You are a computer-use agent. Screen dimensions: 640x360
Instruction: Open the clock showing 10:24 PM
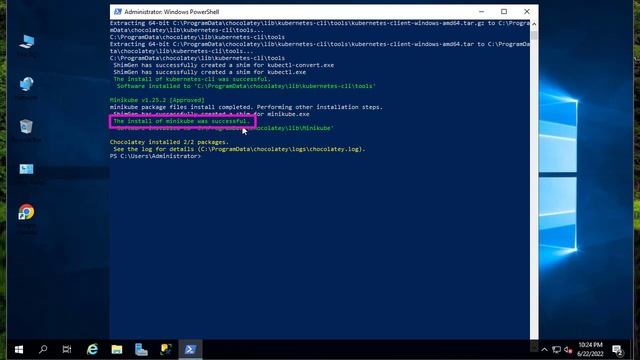click(x=590, y=349)
